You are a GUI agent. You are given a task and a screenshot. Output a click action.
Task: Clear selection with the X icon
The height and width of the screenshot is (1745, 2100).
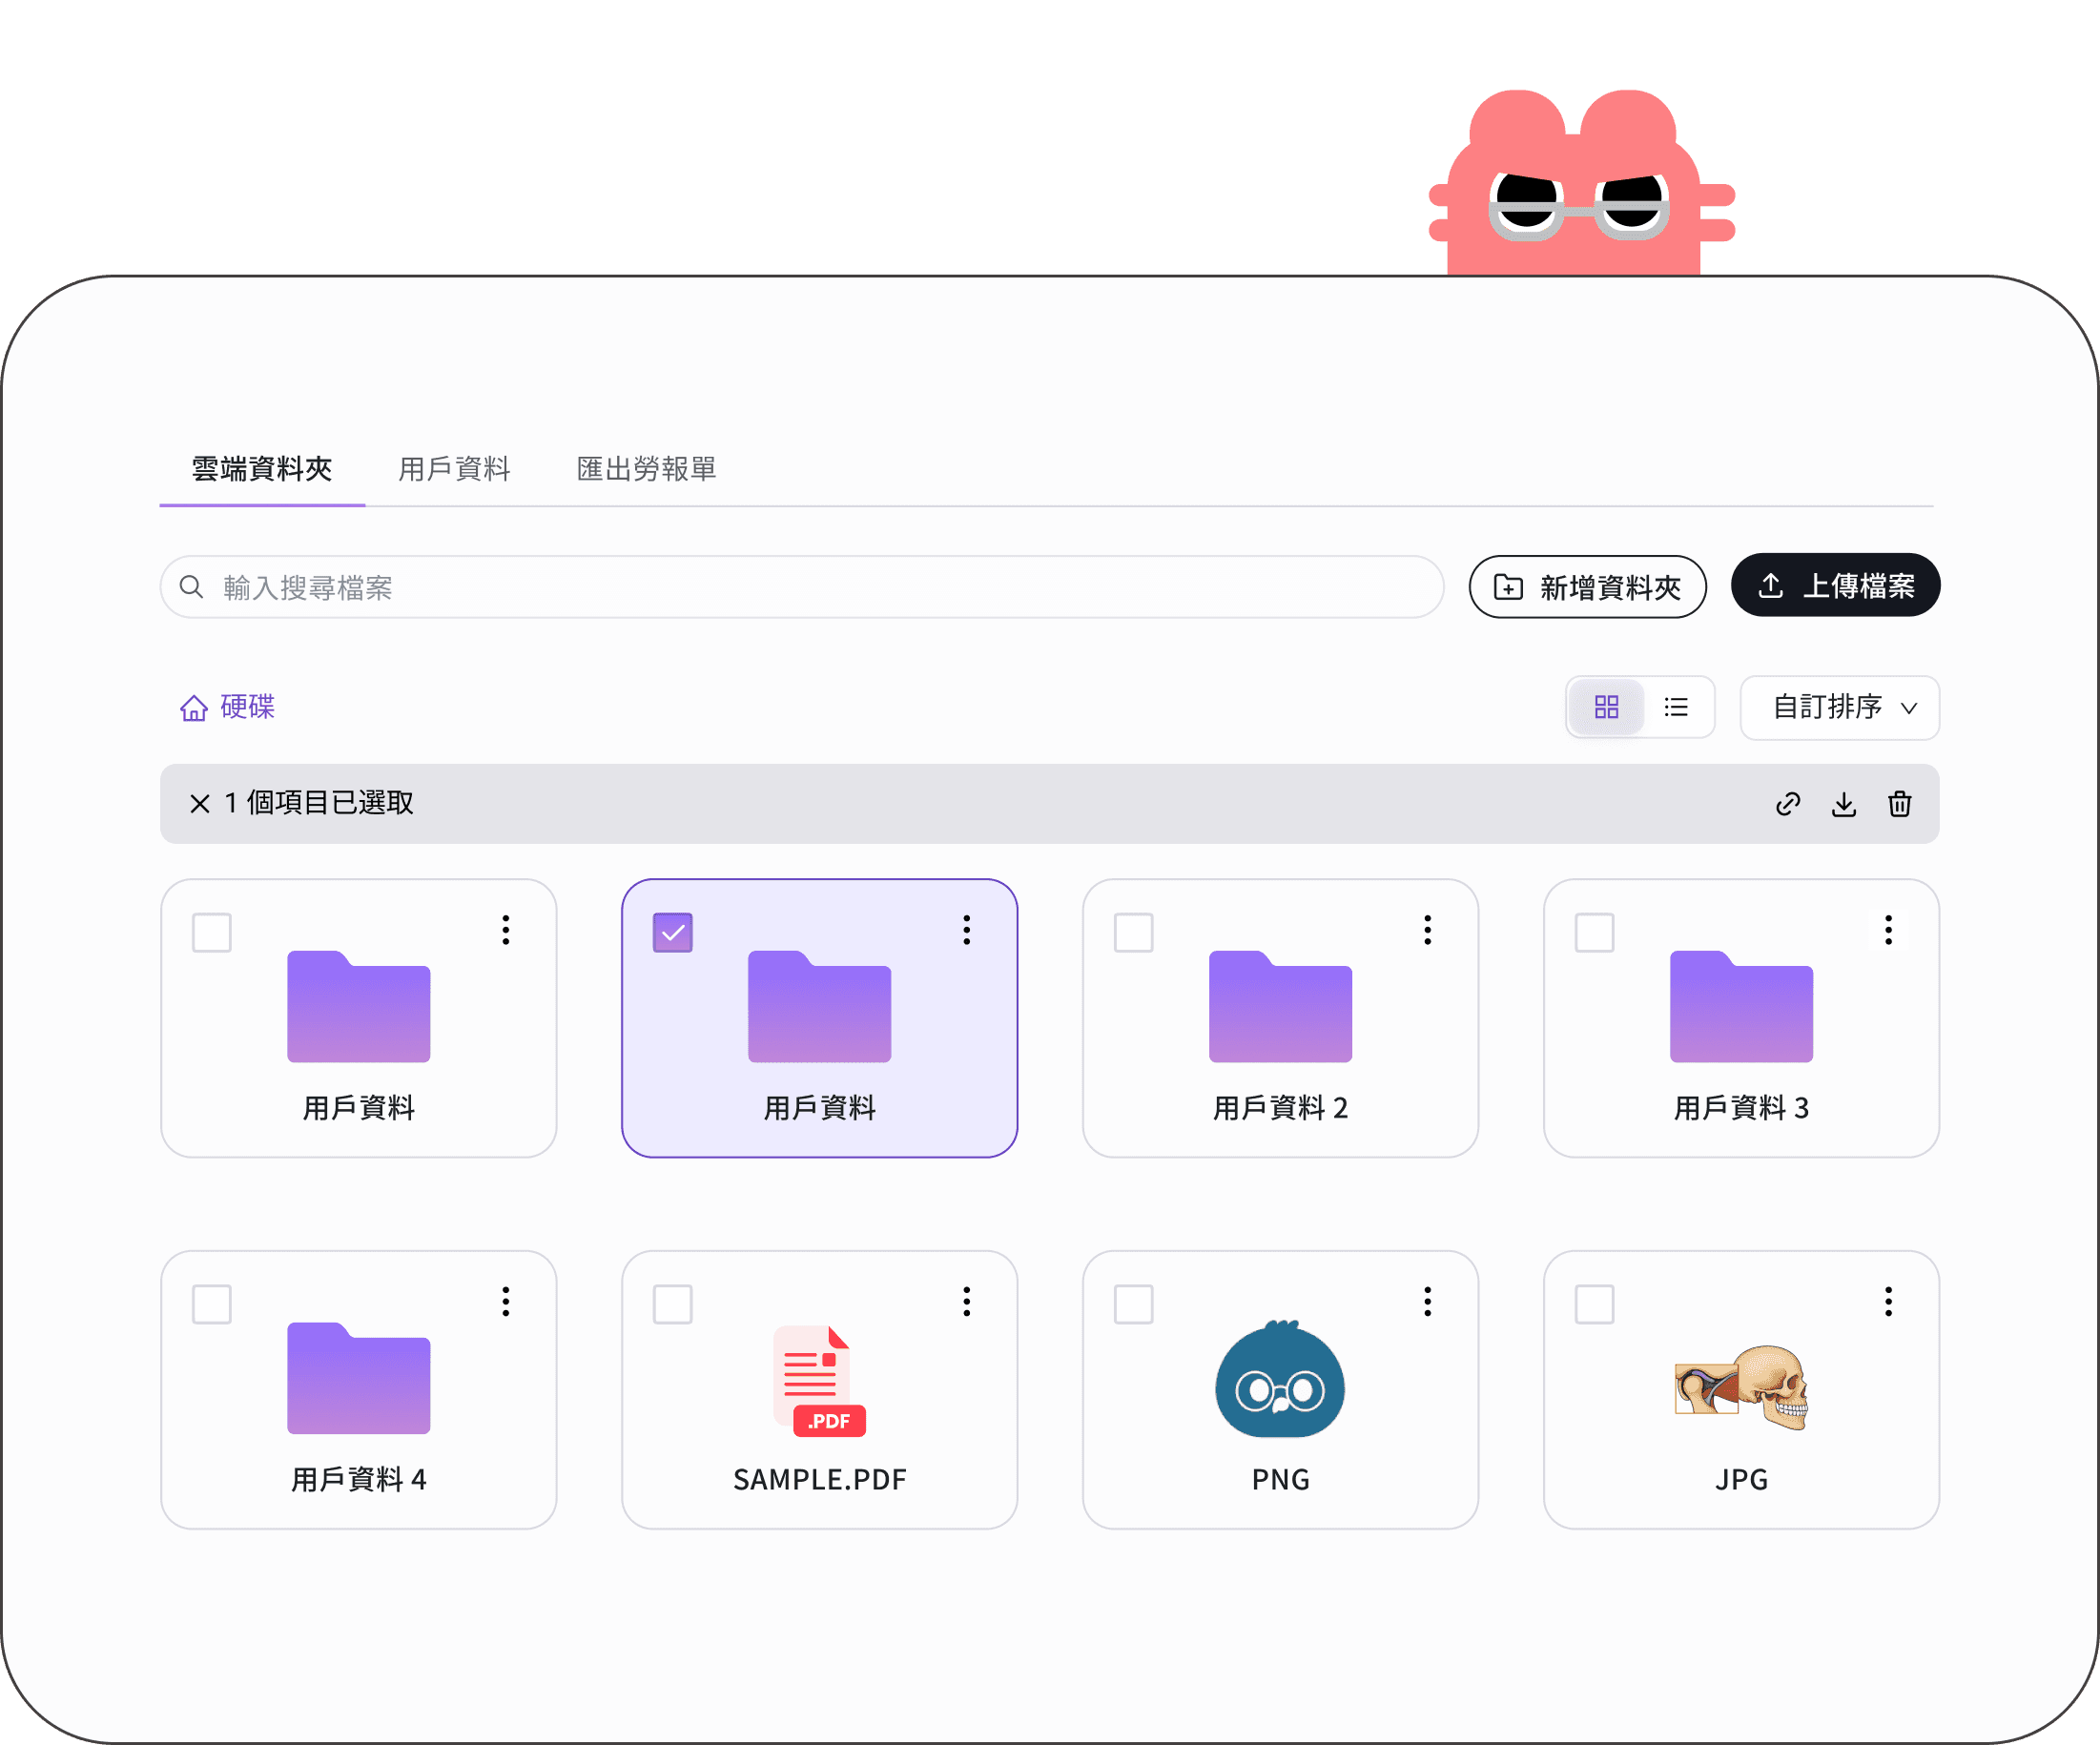[199, 804]
